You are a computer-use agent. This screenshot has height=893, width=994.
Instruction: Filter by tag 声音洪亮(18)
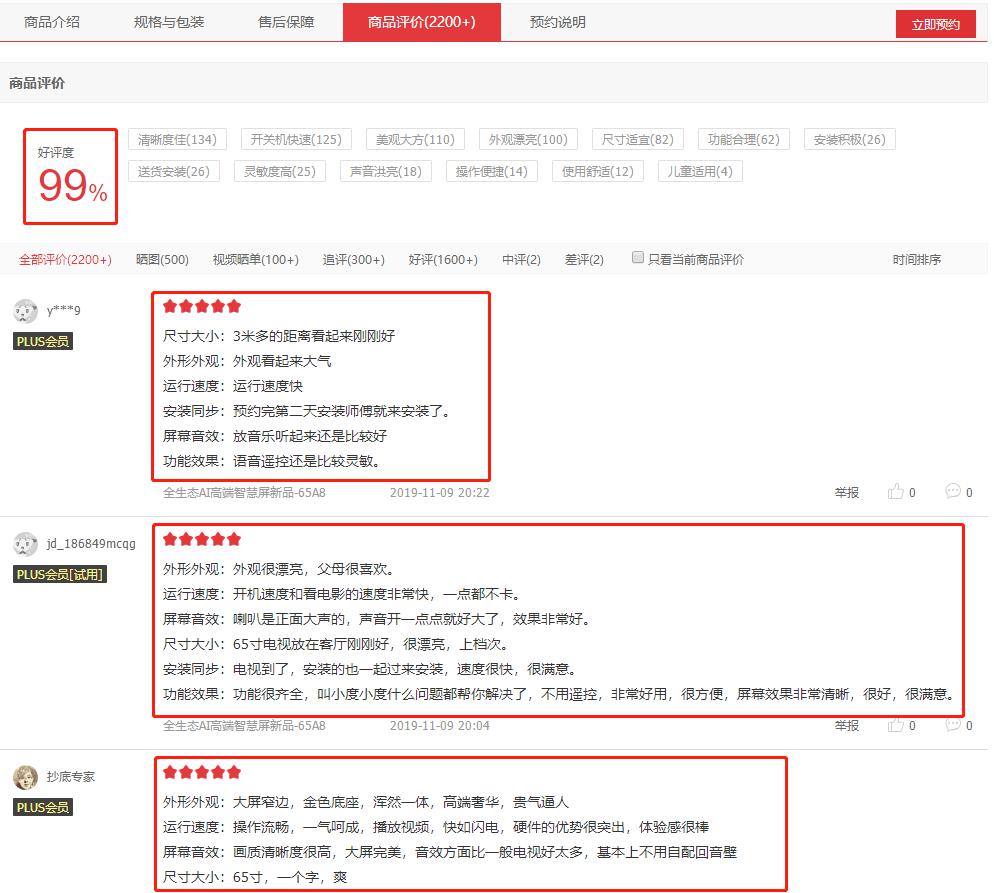(385, 171)
